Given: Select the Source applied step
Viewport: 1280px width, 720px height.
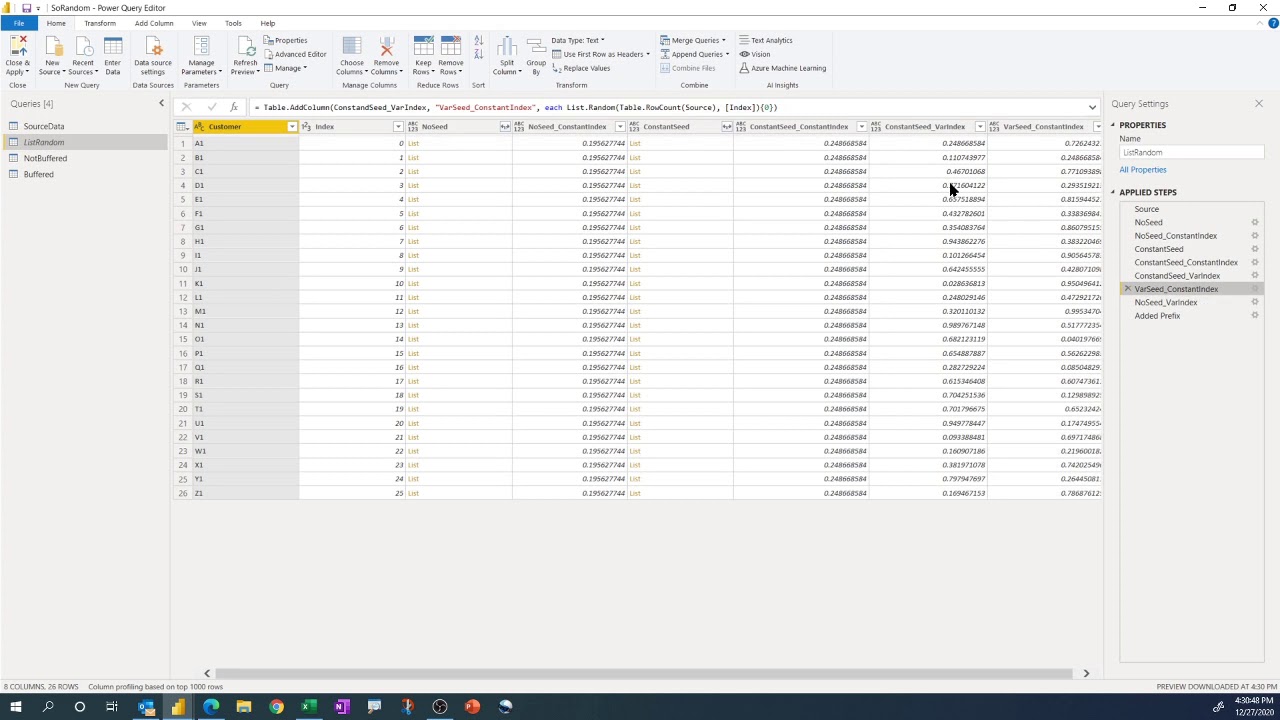Looking at the screenshot, I should [1146, 209].
